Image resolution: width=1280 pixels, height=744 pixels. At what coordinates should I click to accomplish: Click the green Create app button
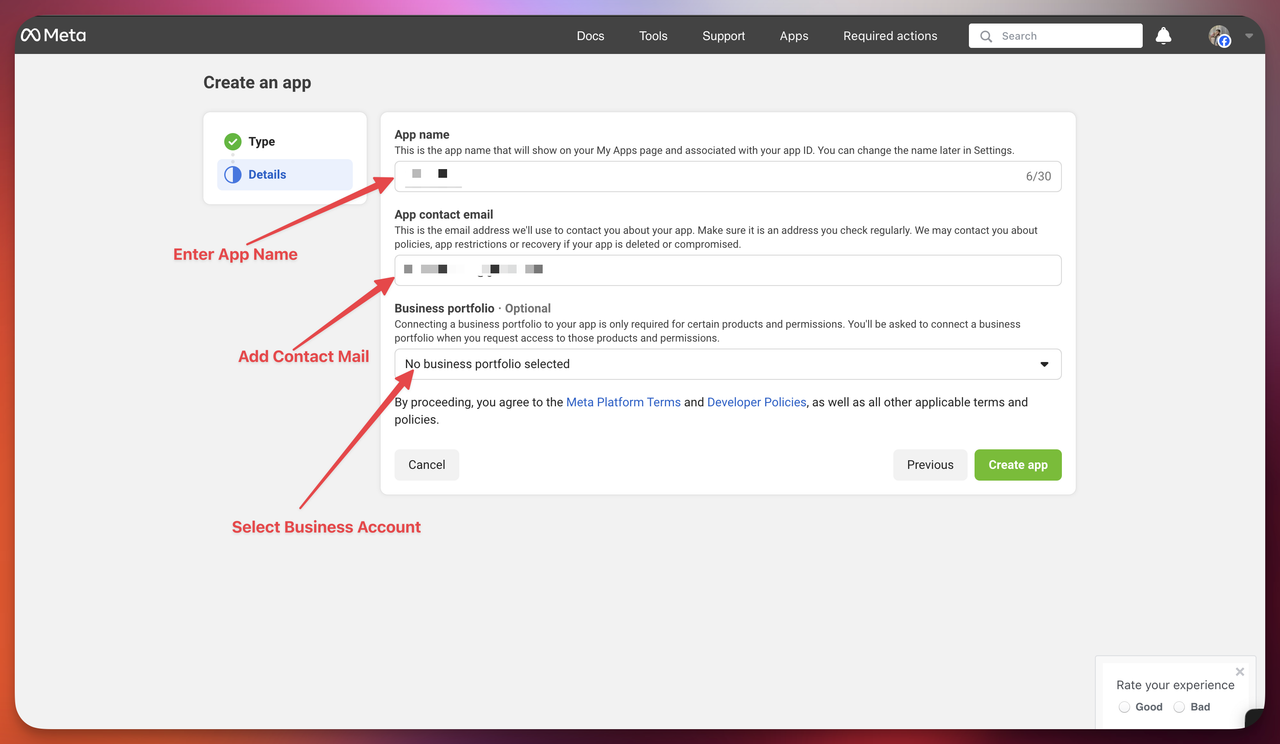point(1018,465)
